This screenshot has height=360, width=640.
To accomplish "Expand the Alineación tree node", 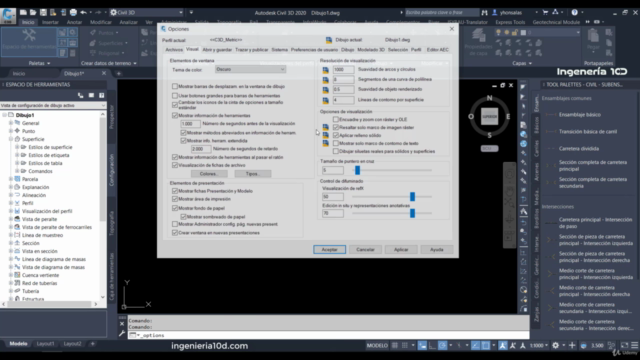I will click(x=11, y=195).
